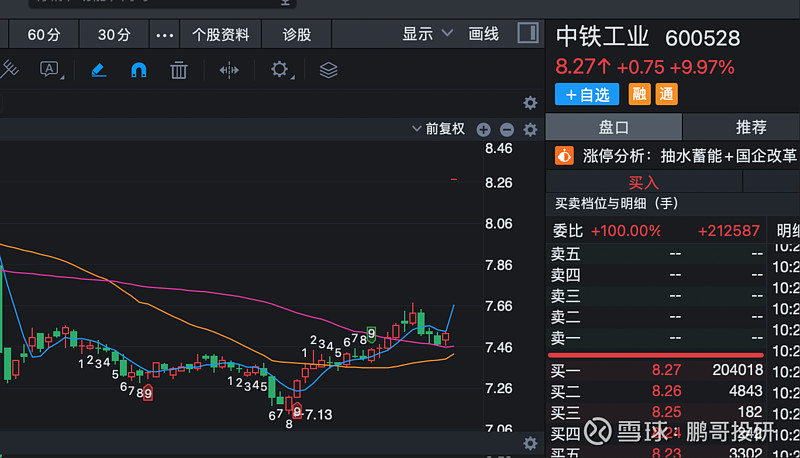Select the blue highlighter drawing tool
This screenshot has width=800, height=458.
98,70
